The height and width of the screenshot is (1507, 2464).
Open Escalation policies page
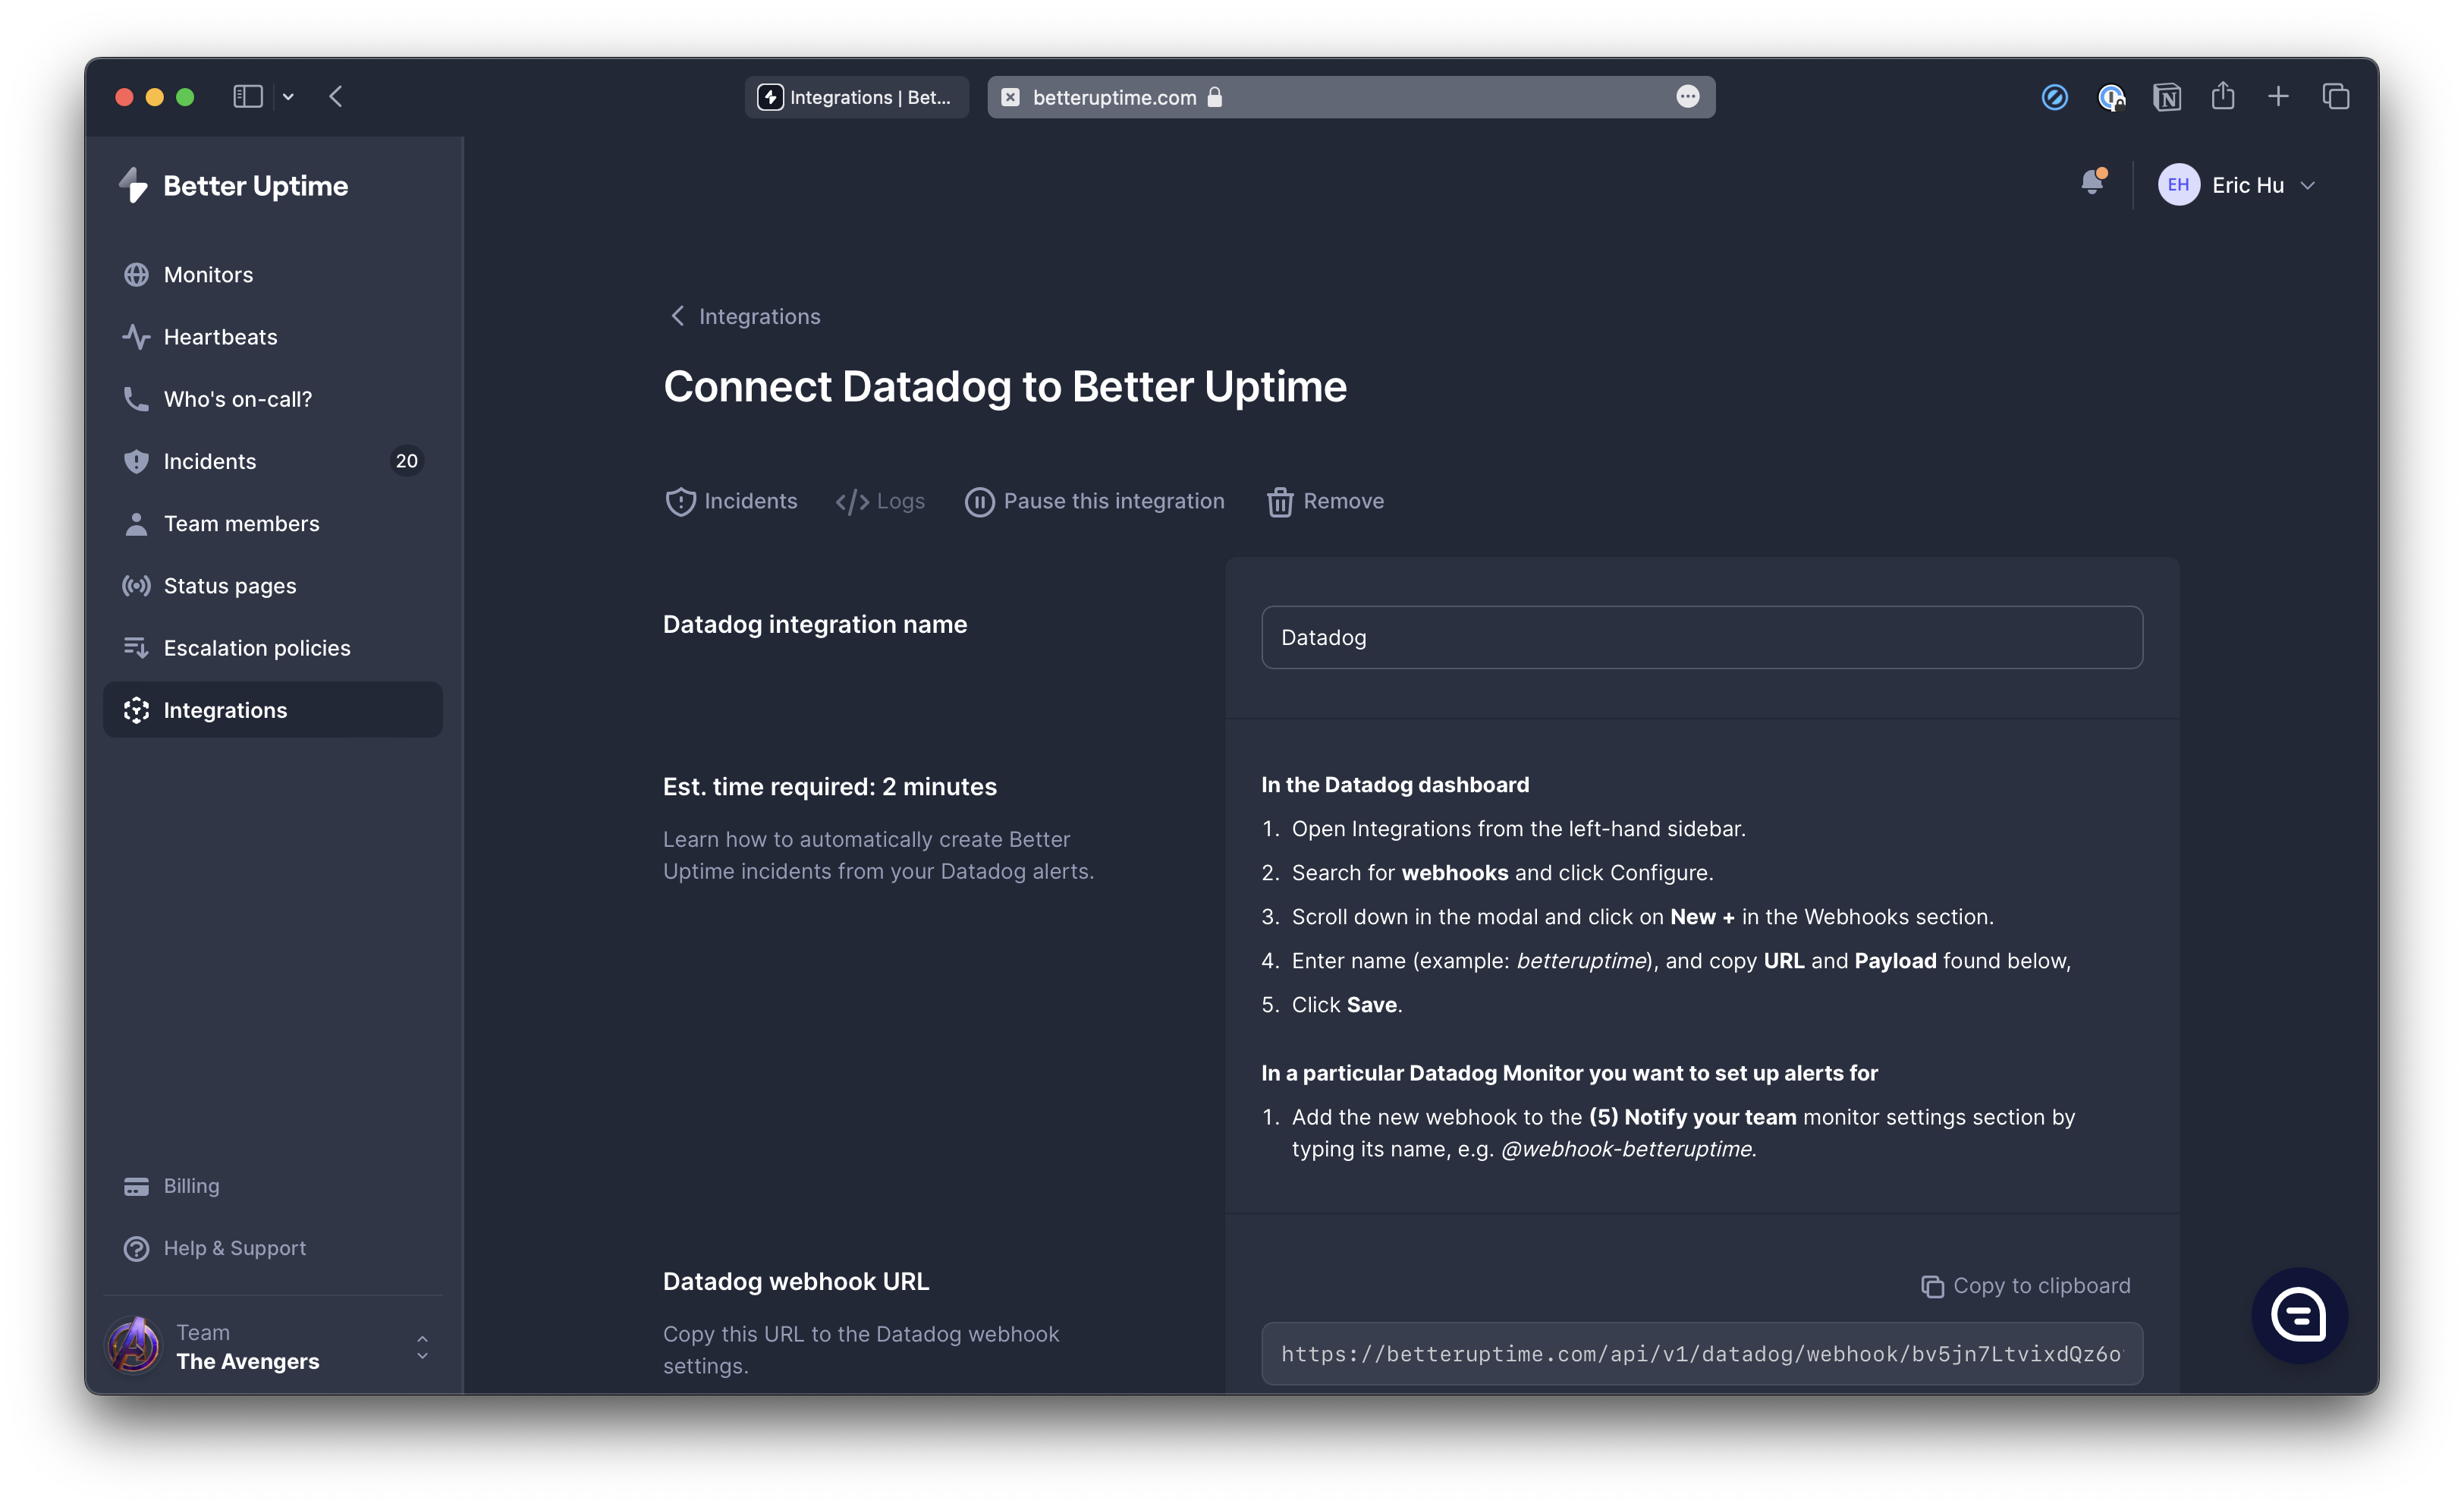(x=272, y=648)
